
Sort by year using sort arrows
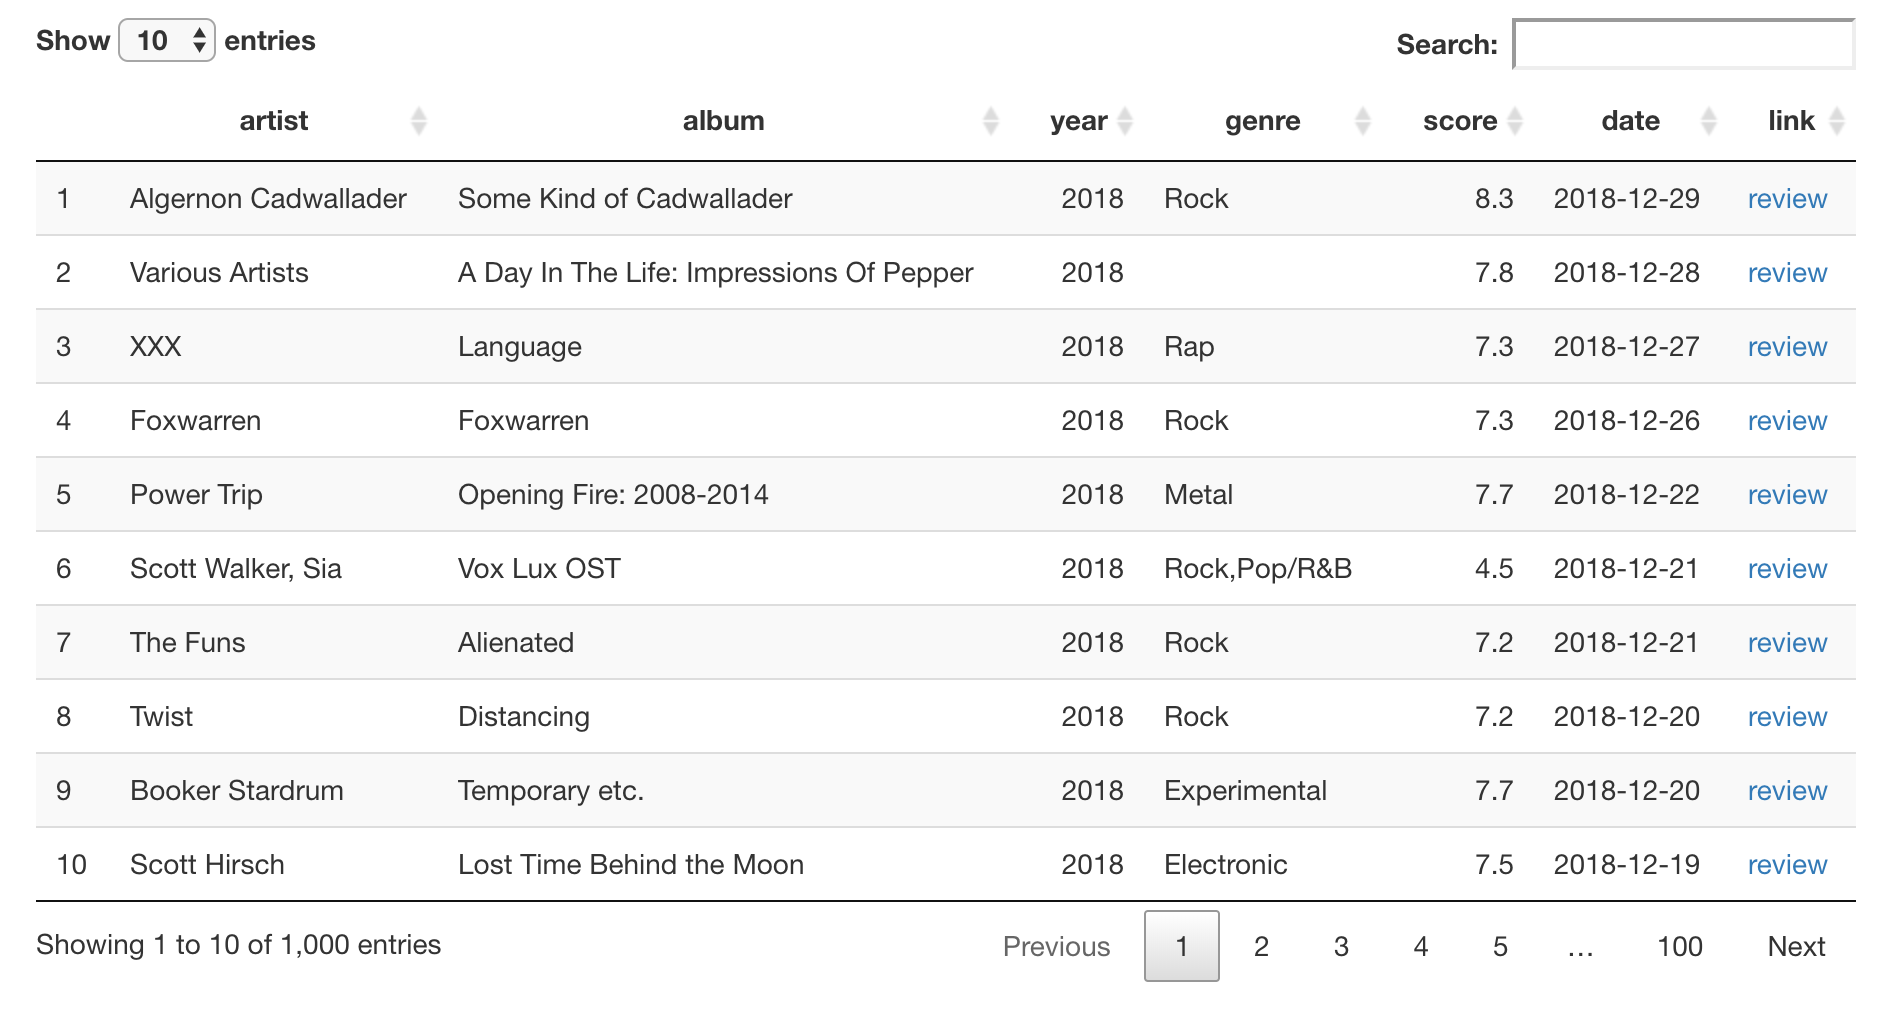[x=1125, y=121]
